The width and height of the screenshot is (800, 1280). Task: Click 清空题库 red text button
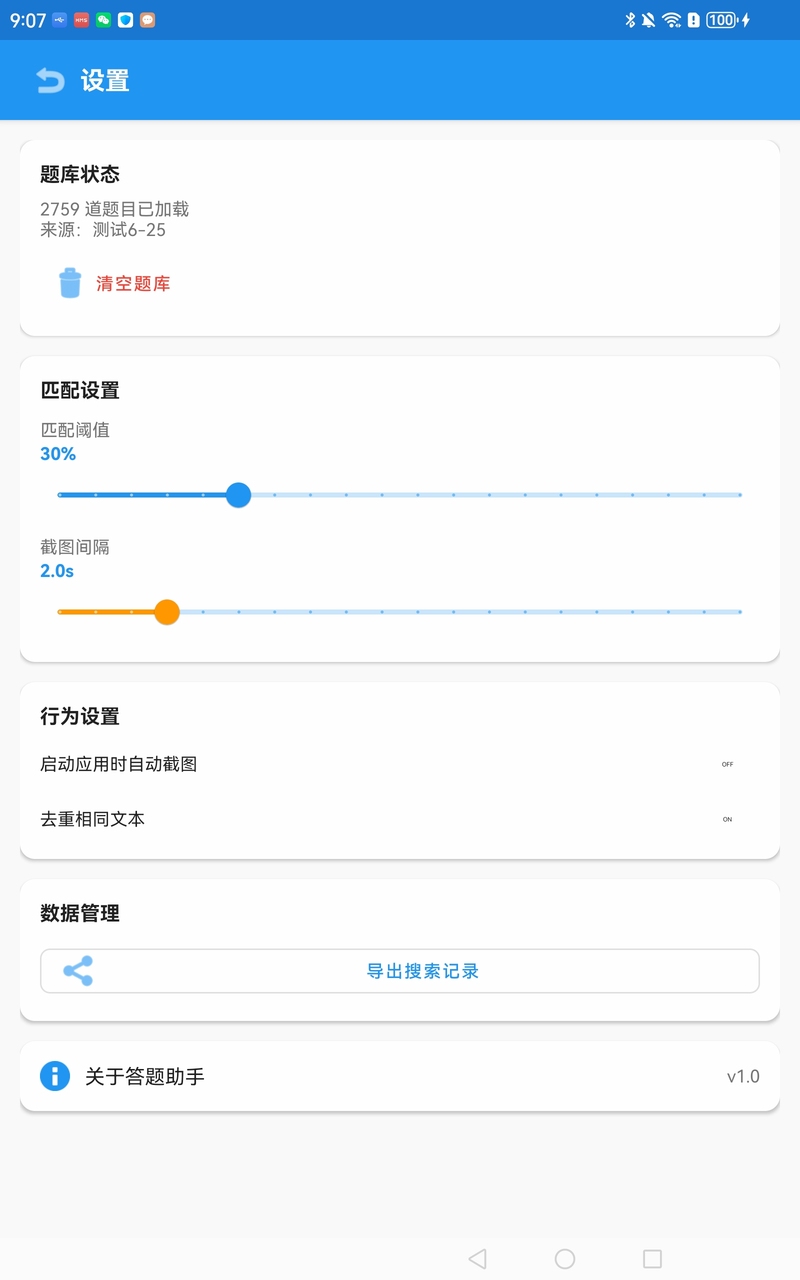(133, 284)
